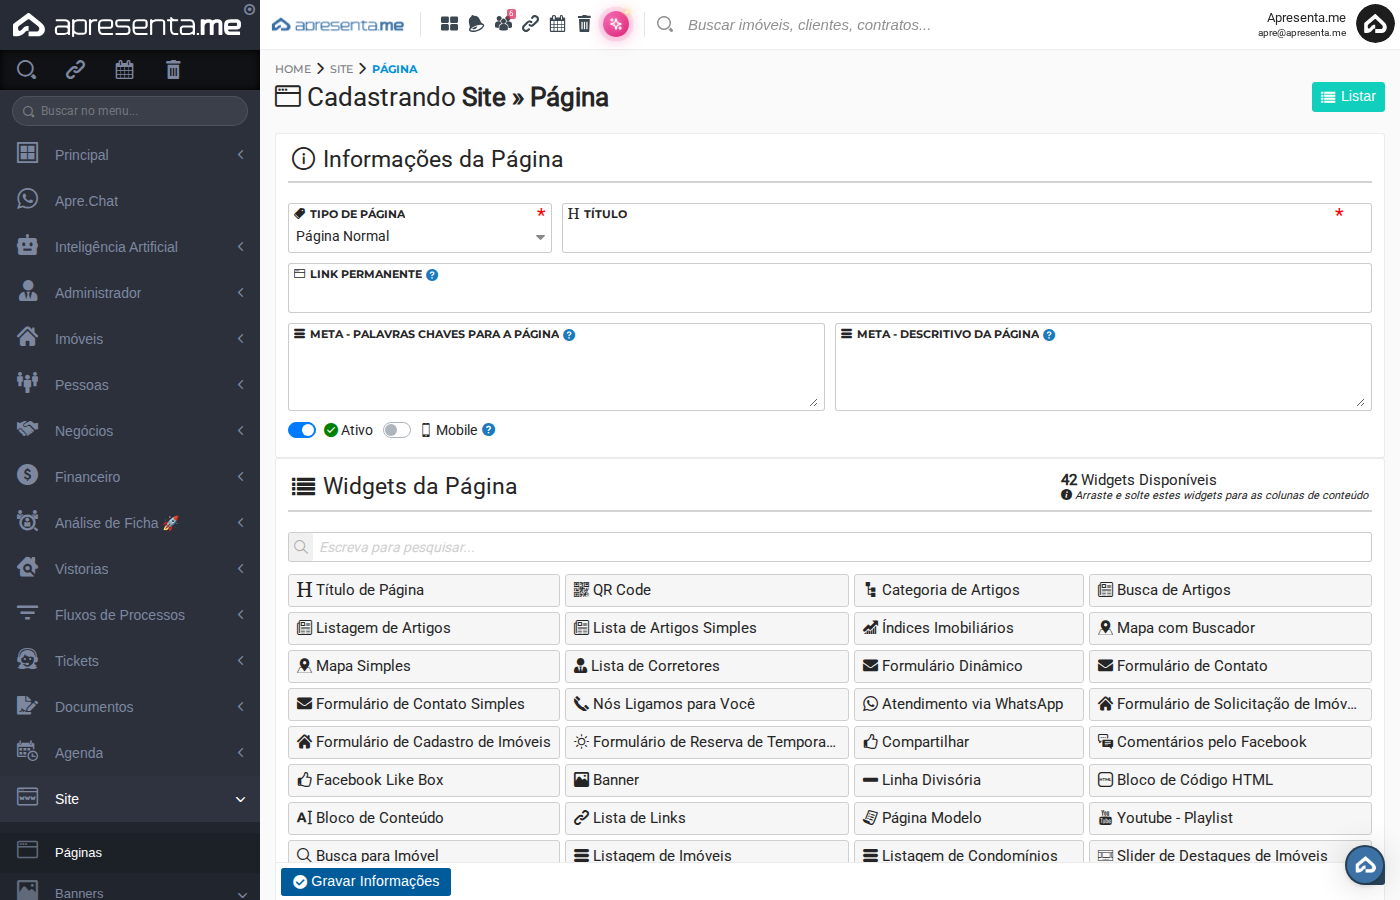Click help icon next to Mobile
1400x900 pixels.
tap(489, 430)
